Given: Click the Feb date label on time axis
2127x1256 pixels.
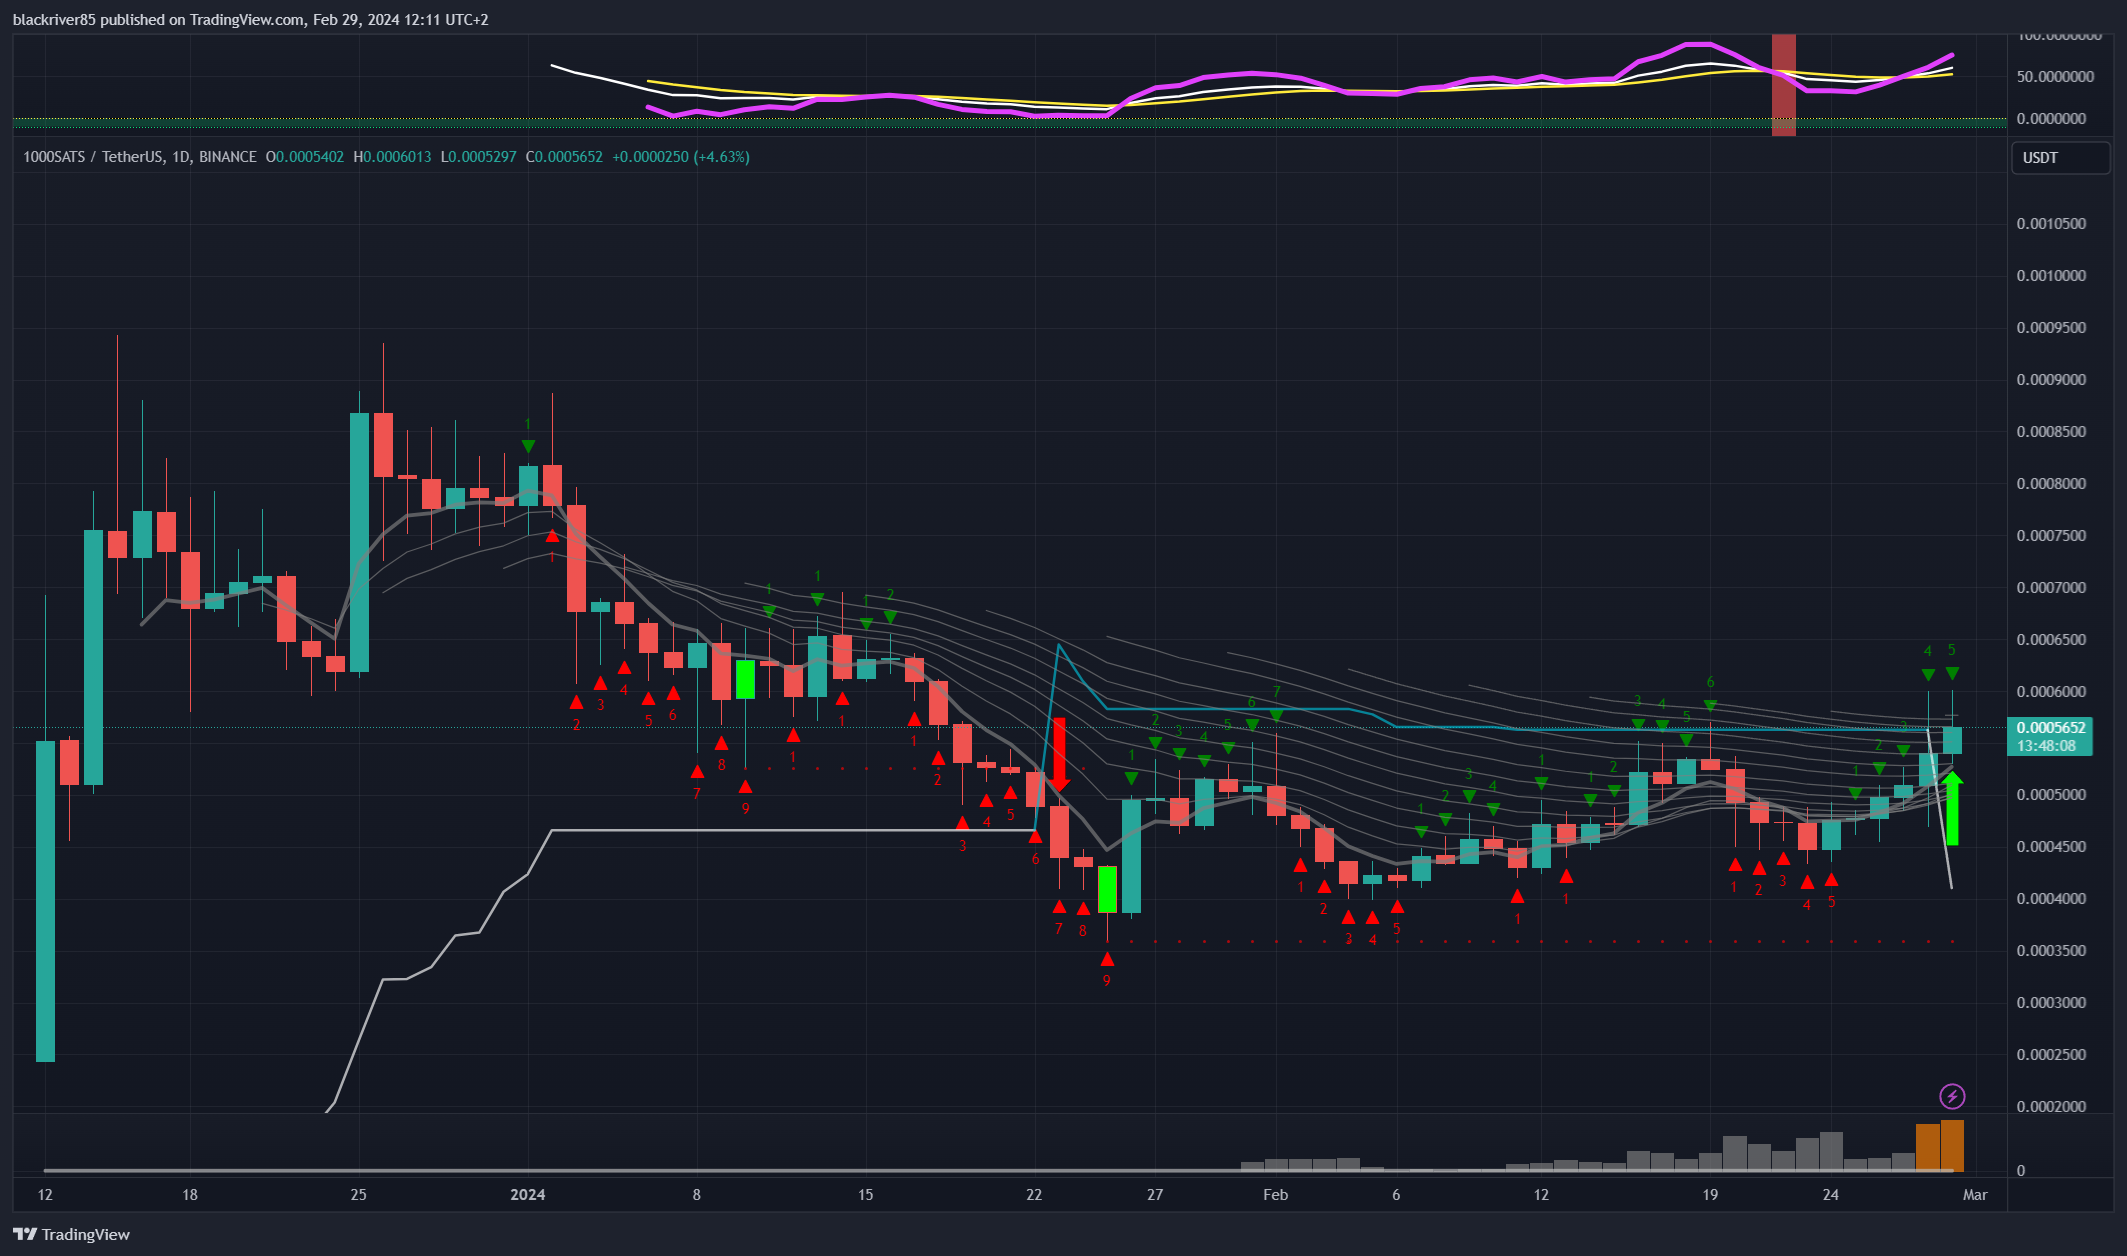Looking at the screenshot, I should [x=1275, y=1195].
